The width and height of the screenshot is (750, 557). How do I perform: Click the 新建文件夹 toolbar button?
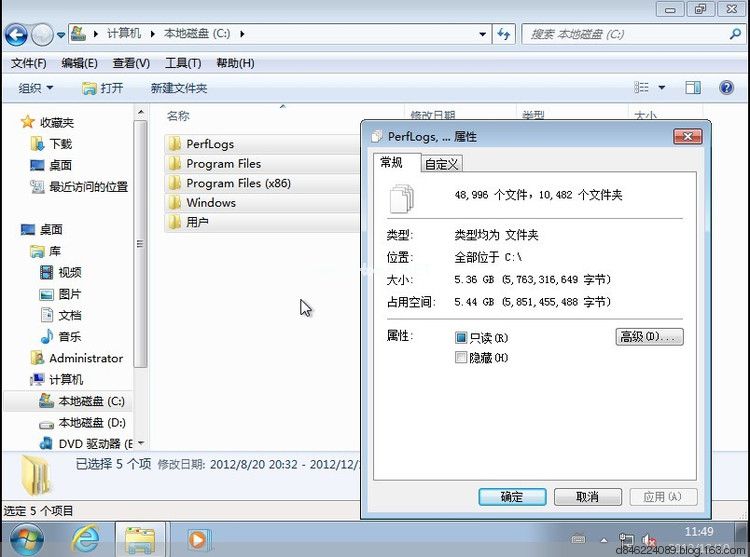pyautogui.click(x=179, y=88)
